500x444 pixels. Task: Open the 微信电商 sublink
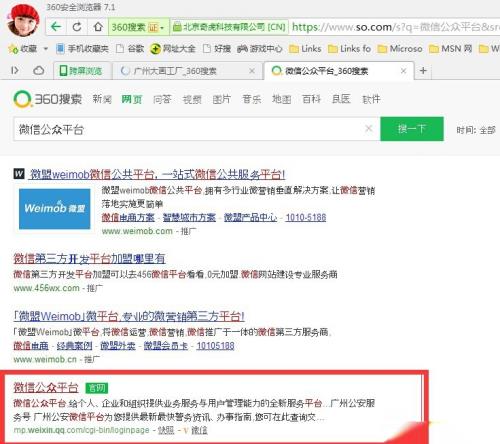pyautogui.click(x=31, y=346)
